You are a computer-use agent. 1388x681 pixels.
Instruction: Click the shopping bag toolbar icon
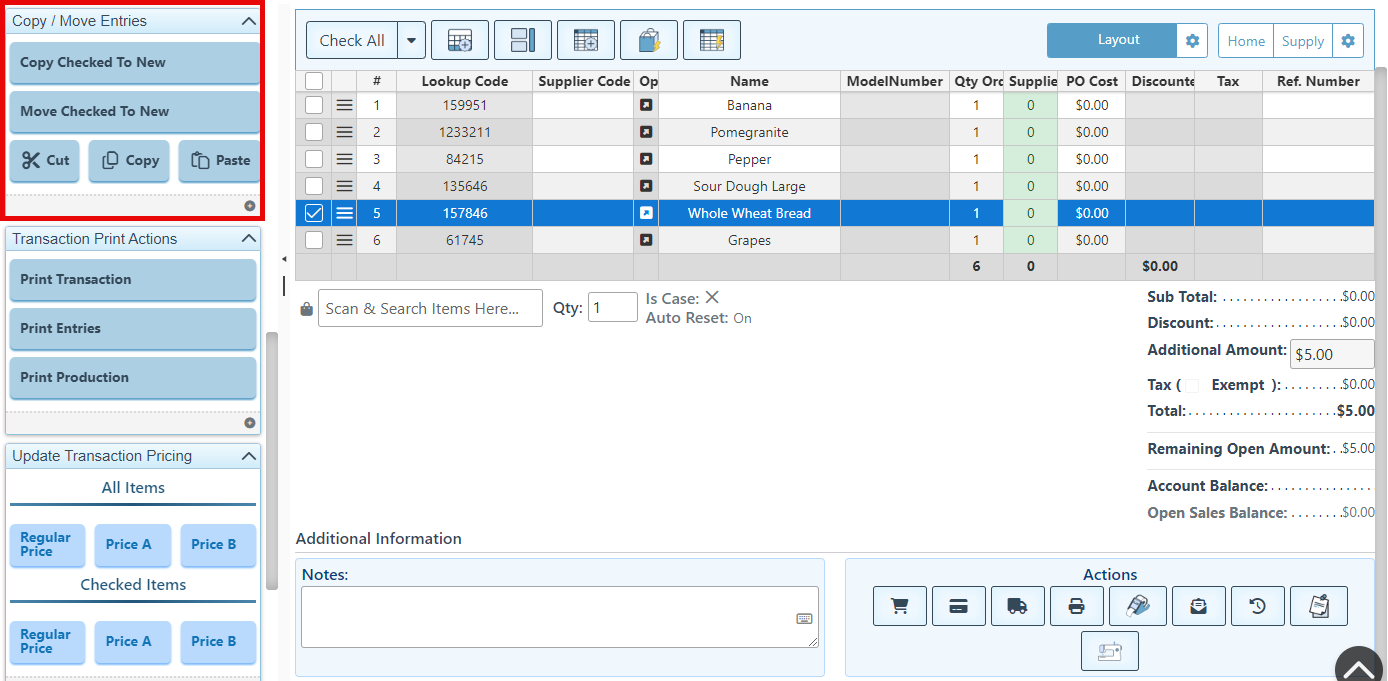coord(648,41)
